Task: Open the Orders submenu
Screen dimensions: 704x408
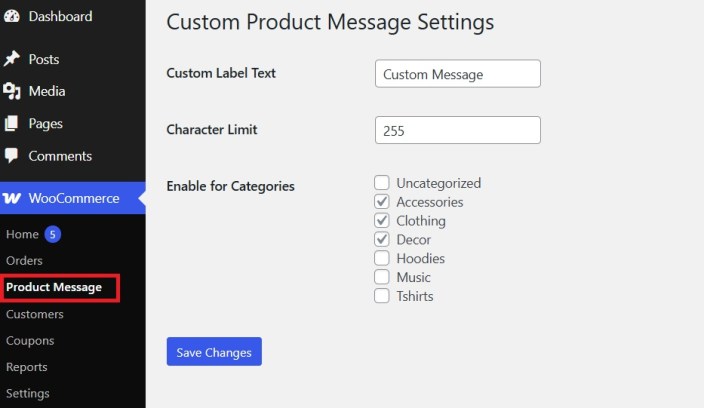Action: [x=24, y=261]
